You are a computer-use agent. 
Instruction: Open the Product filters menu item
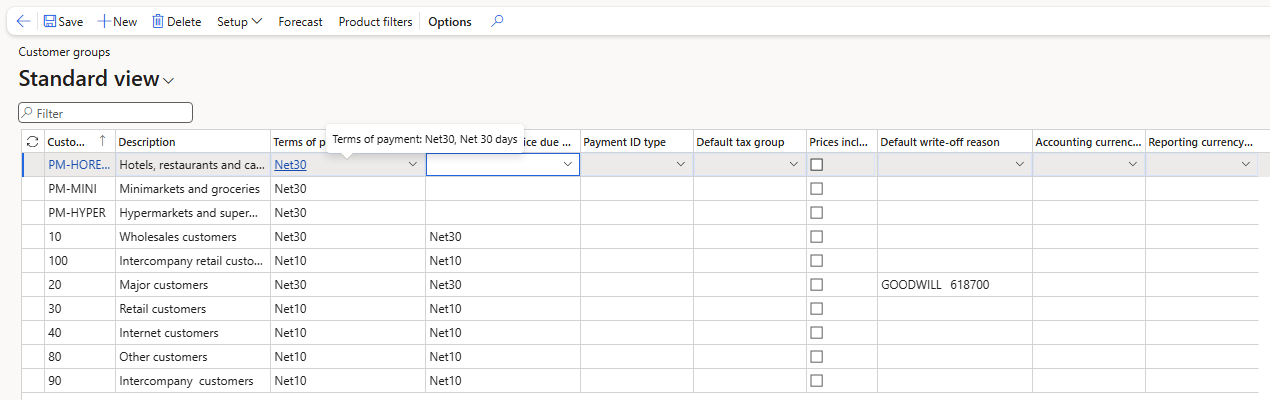click(x=375, y=21)
